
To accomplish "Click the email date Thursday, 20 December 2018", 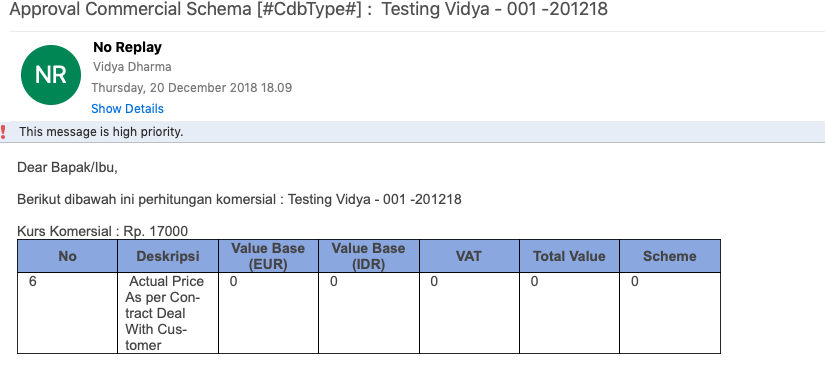I will point(192,88).
